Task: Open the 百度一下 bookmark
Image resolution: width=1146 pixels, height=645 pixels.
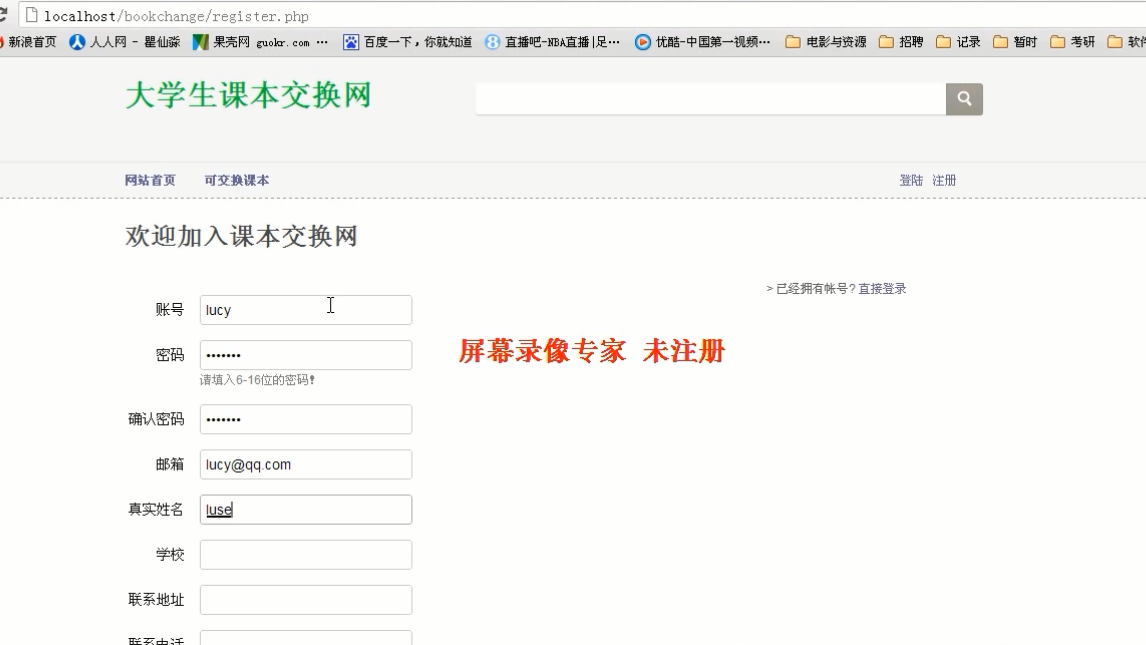Action: 408,42
